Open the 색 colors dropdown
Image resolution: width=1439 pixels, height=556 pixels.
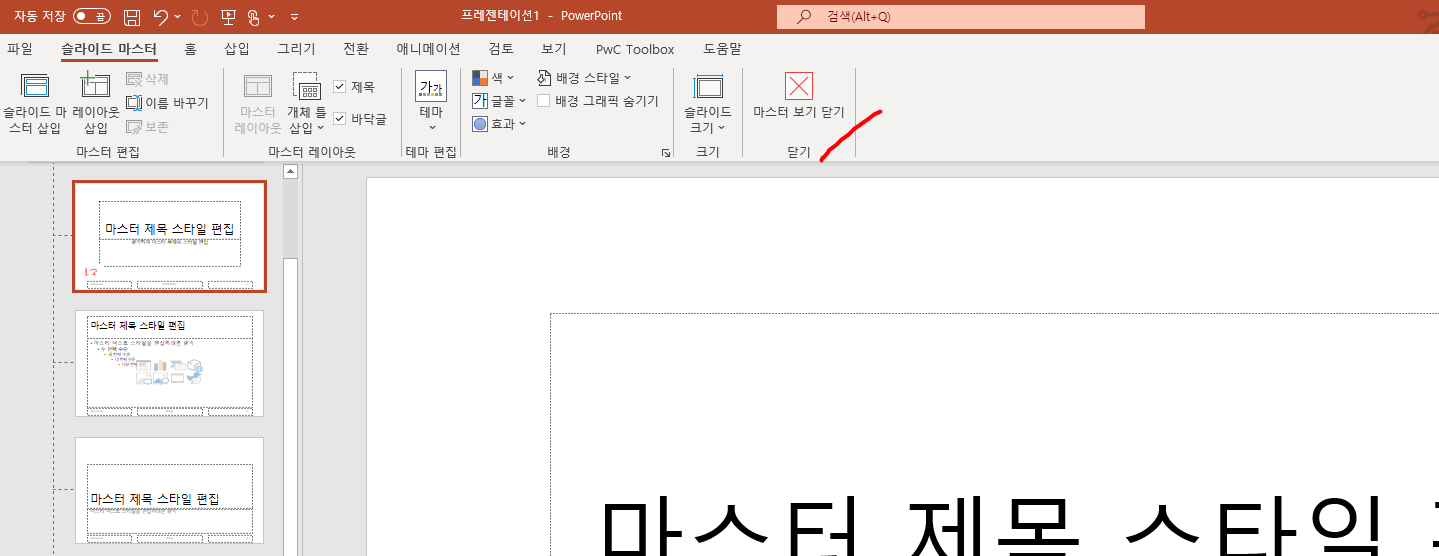493,78
